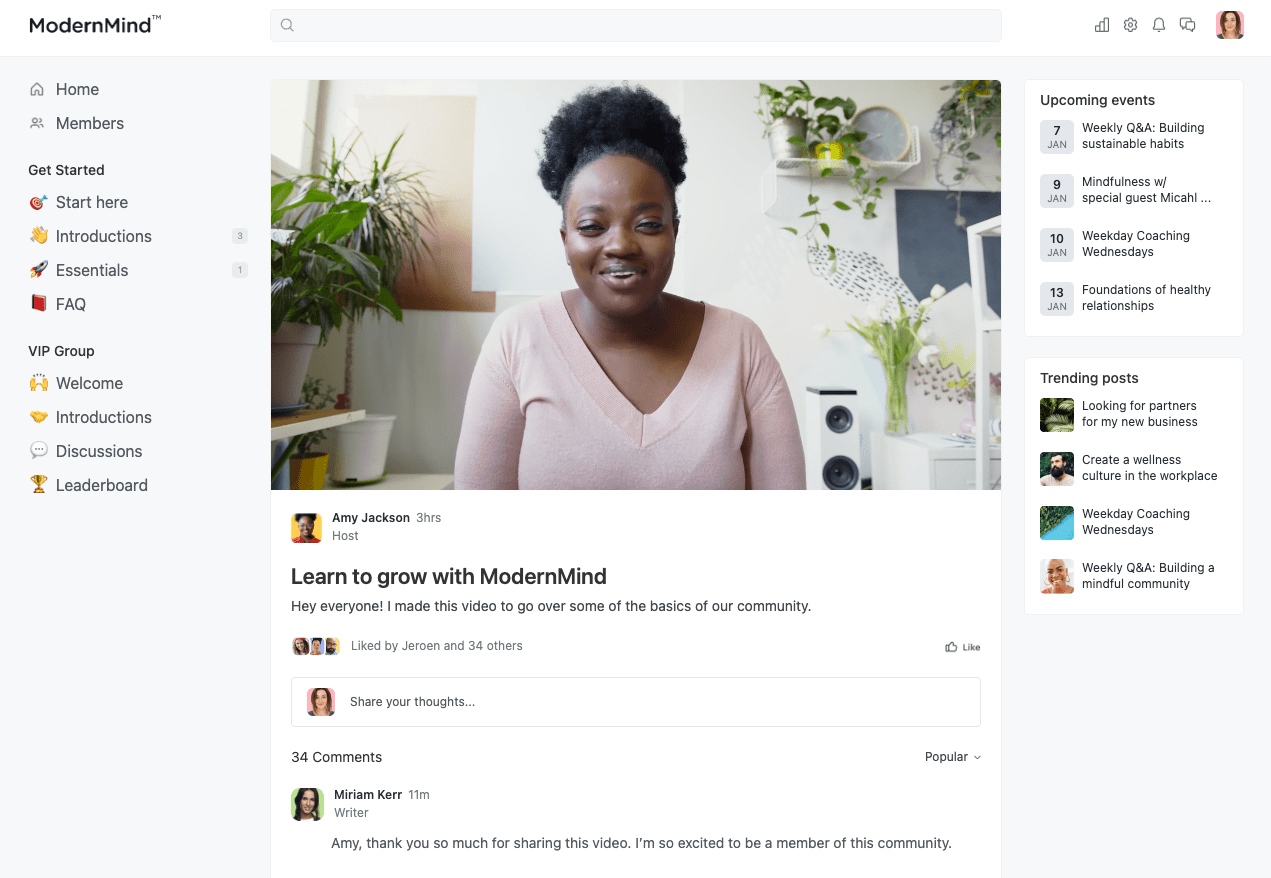Click the Members people icon
The image size is (1271, 878).
point(37,123)
